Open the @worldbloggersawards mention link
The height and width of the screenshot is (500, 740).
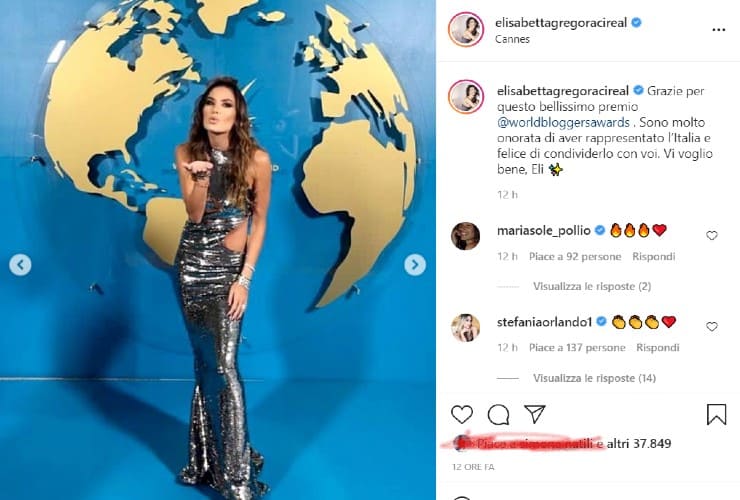[563, 122]
